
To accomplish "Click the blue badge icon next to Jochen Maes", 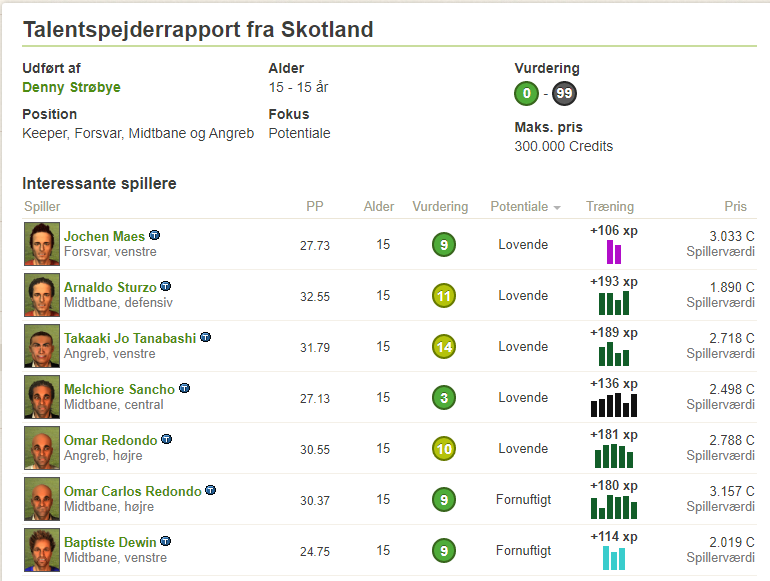I will (154, 235).
